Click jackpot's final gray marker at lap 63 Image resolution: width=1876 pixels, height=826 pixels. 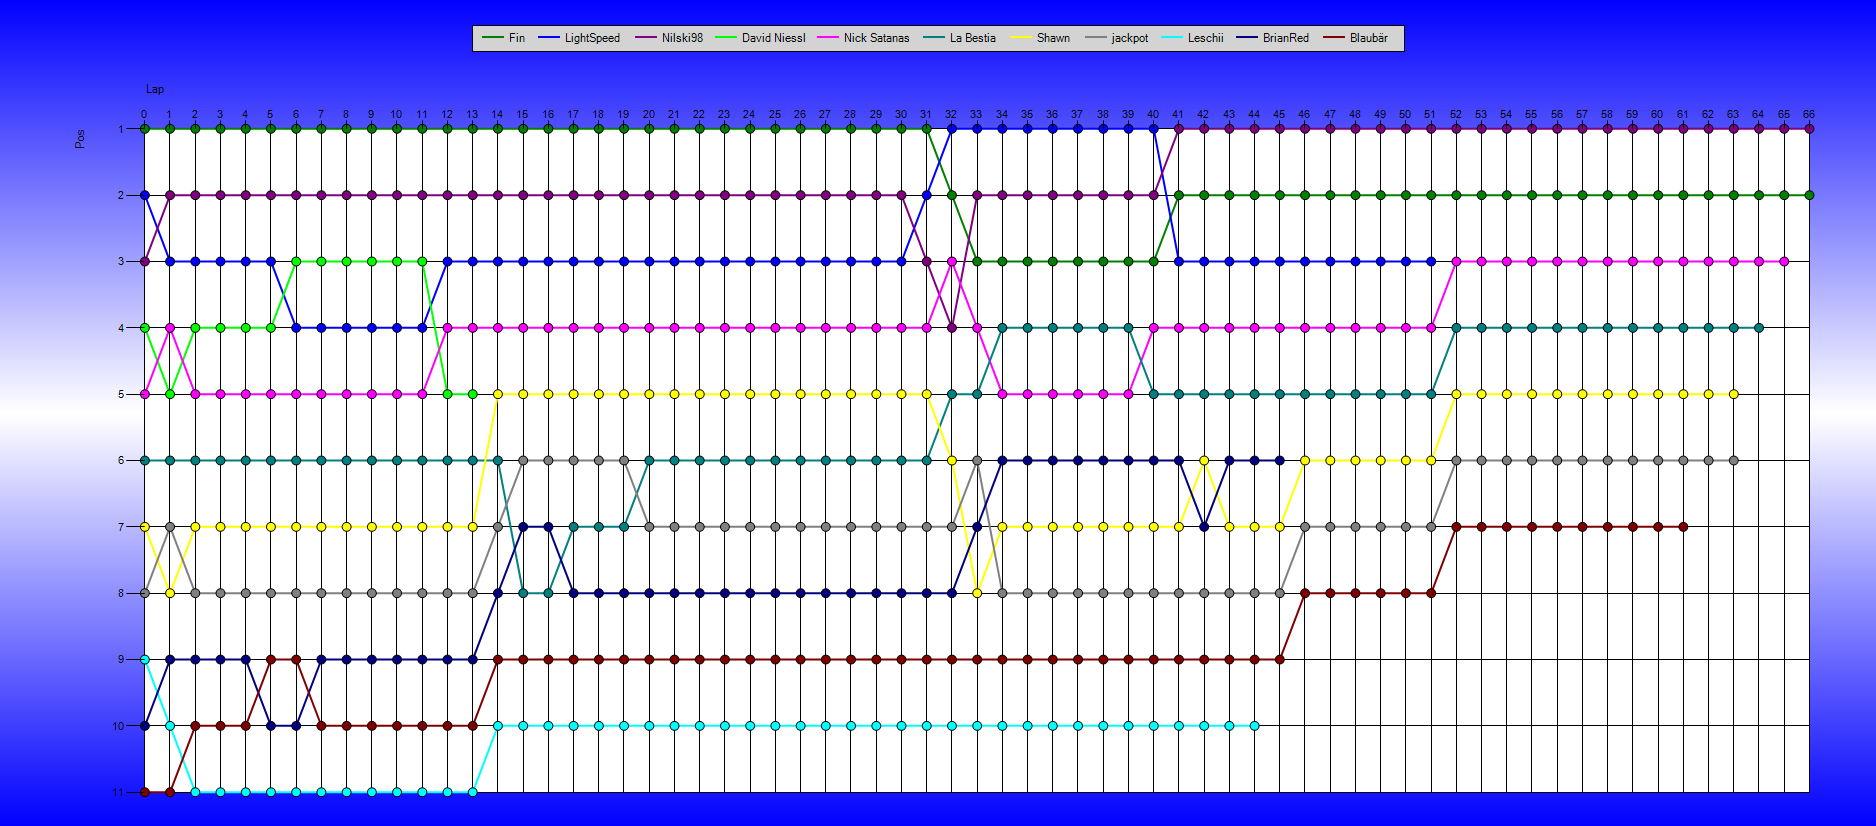point(1734,460)
